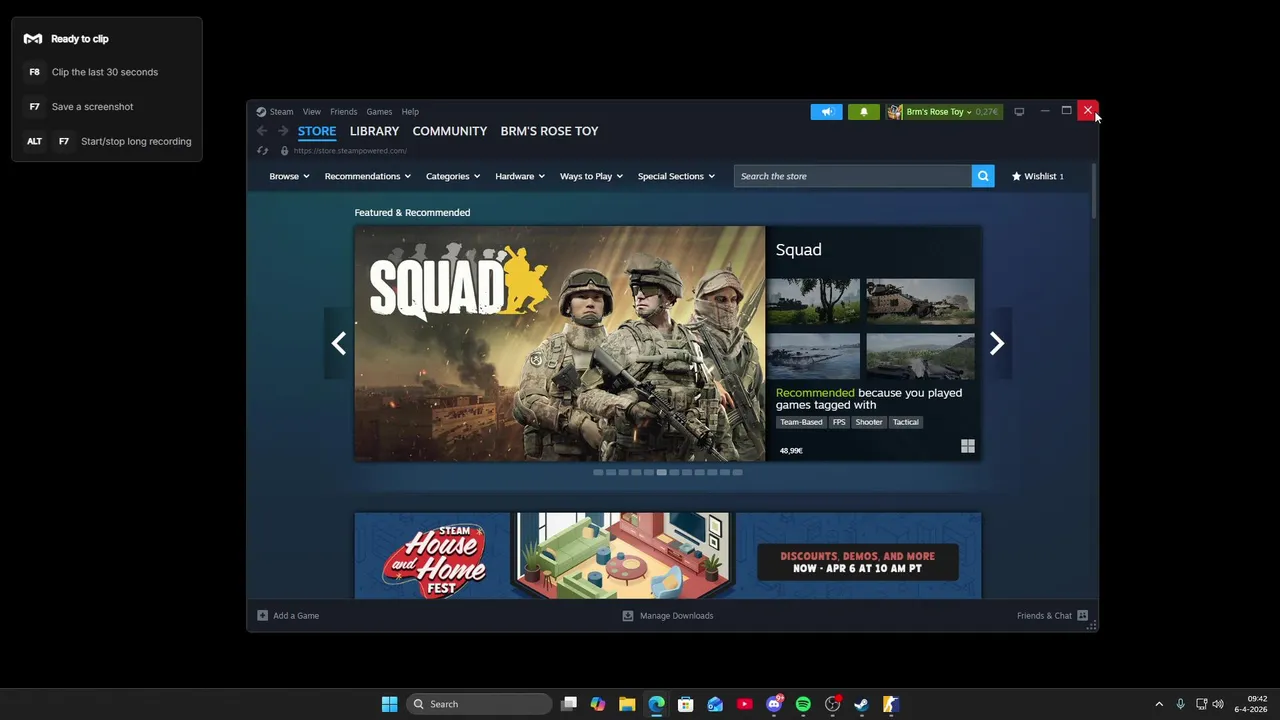1280x720 pixels.
Task: Click the Add a Game plus icon
Action: coord(262,616)
